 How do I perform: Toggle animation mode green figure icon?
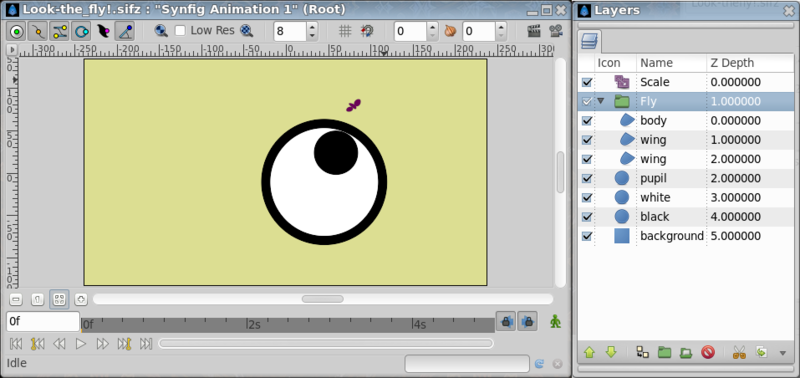(x=556, y=322)
